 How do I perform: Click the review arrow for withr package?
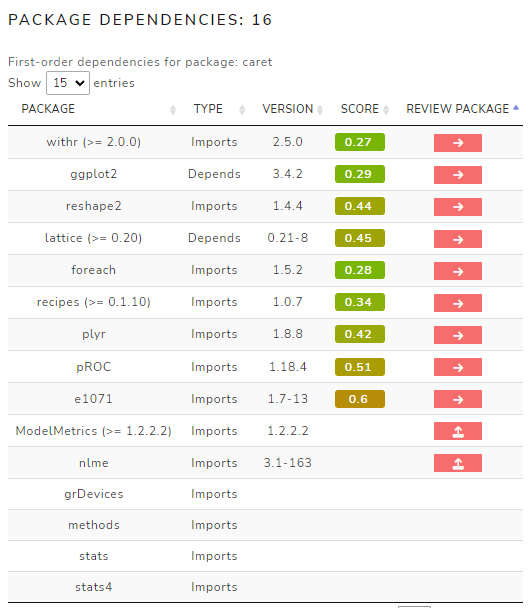pos(457,143)
